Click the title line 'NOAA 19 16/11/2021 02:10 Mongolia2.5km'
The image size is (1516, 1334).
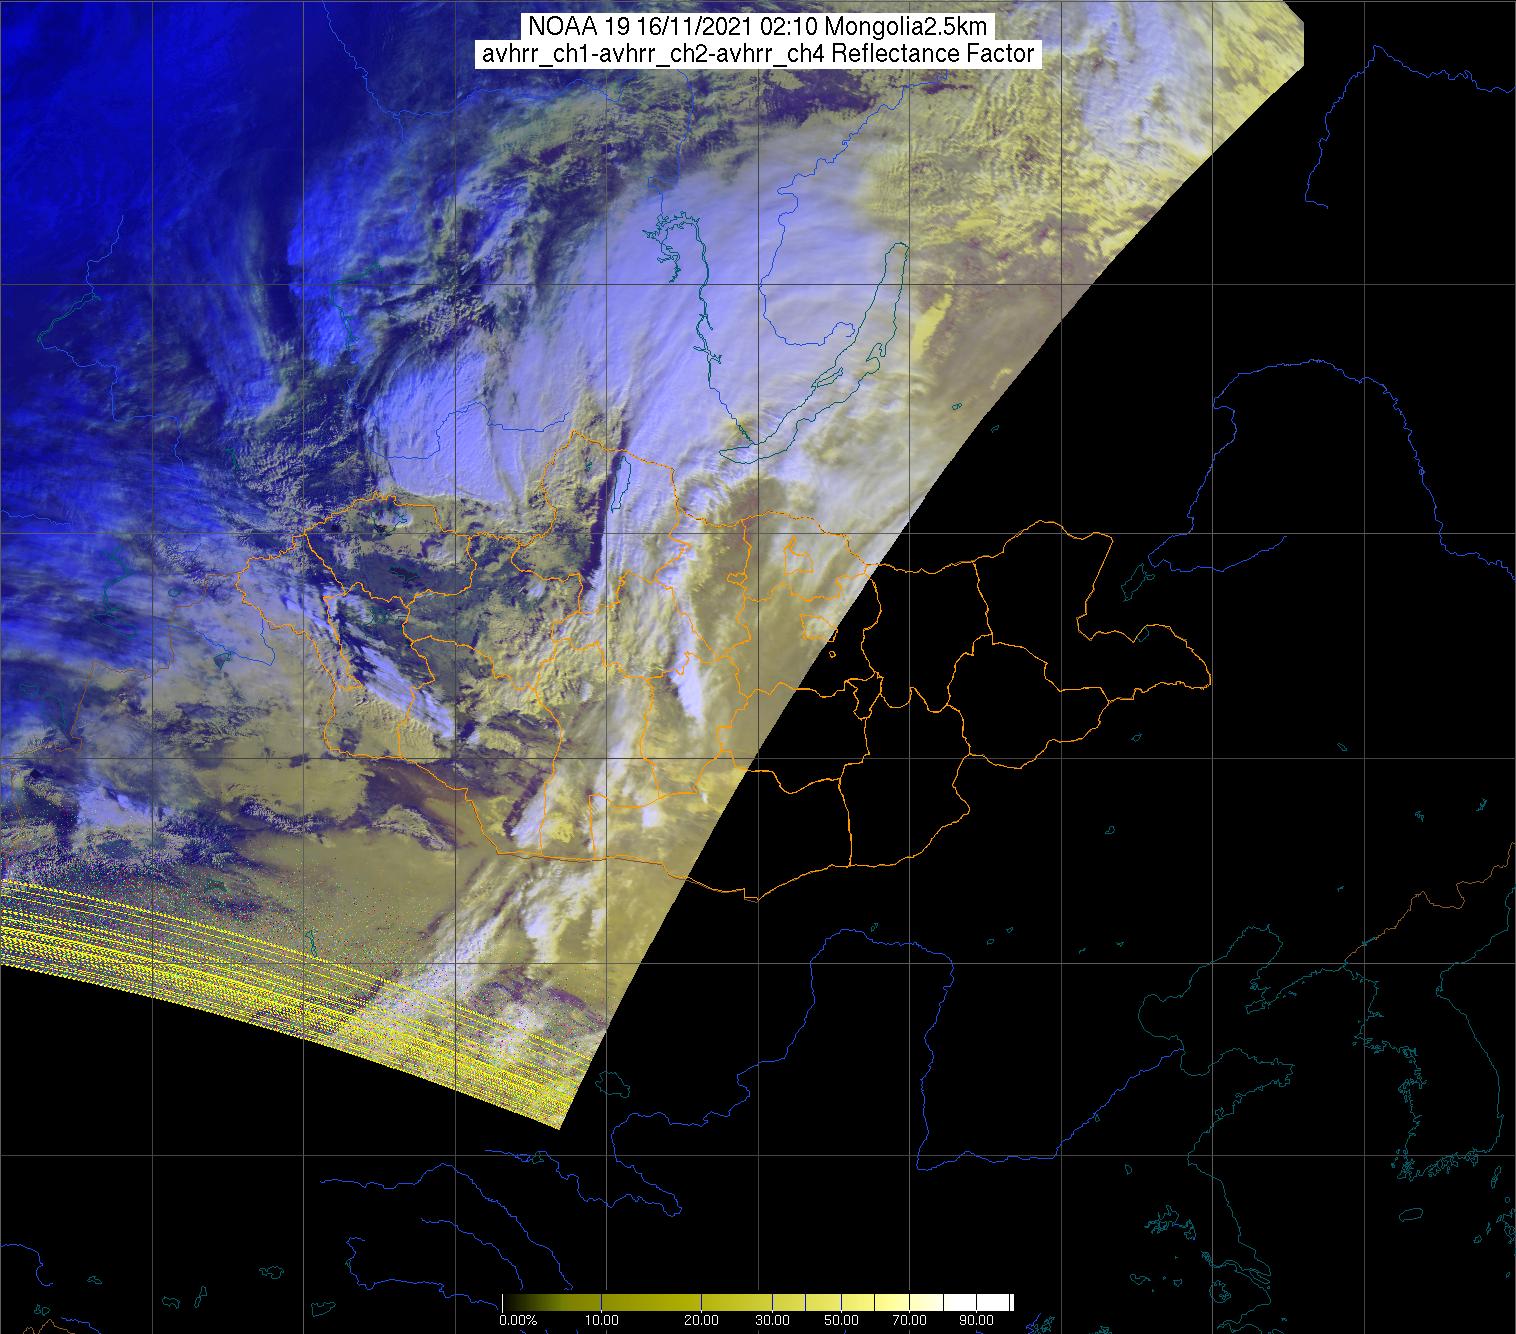(x=758, y=26)
